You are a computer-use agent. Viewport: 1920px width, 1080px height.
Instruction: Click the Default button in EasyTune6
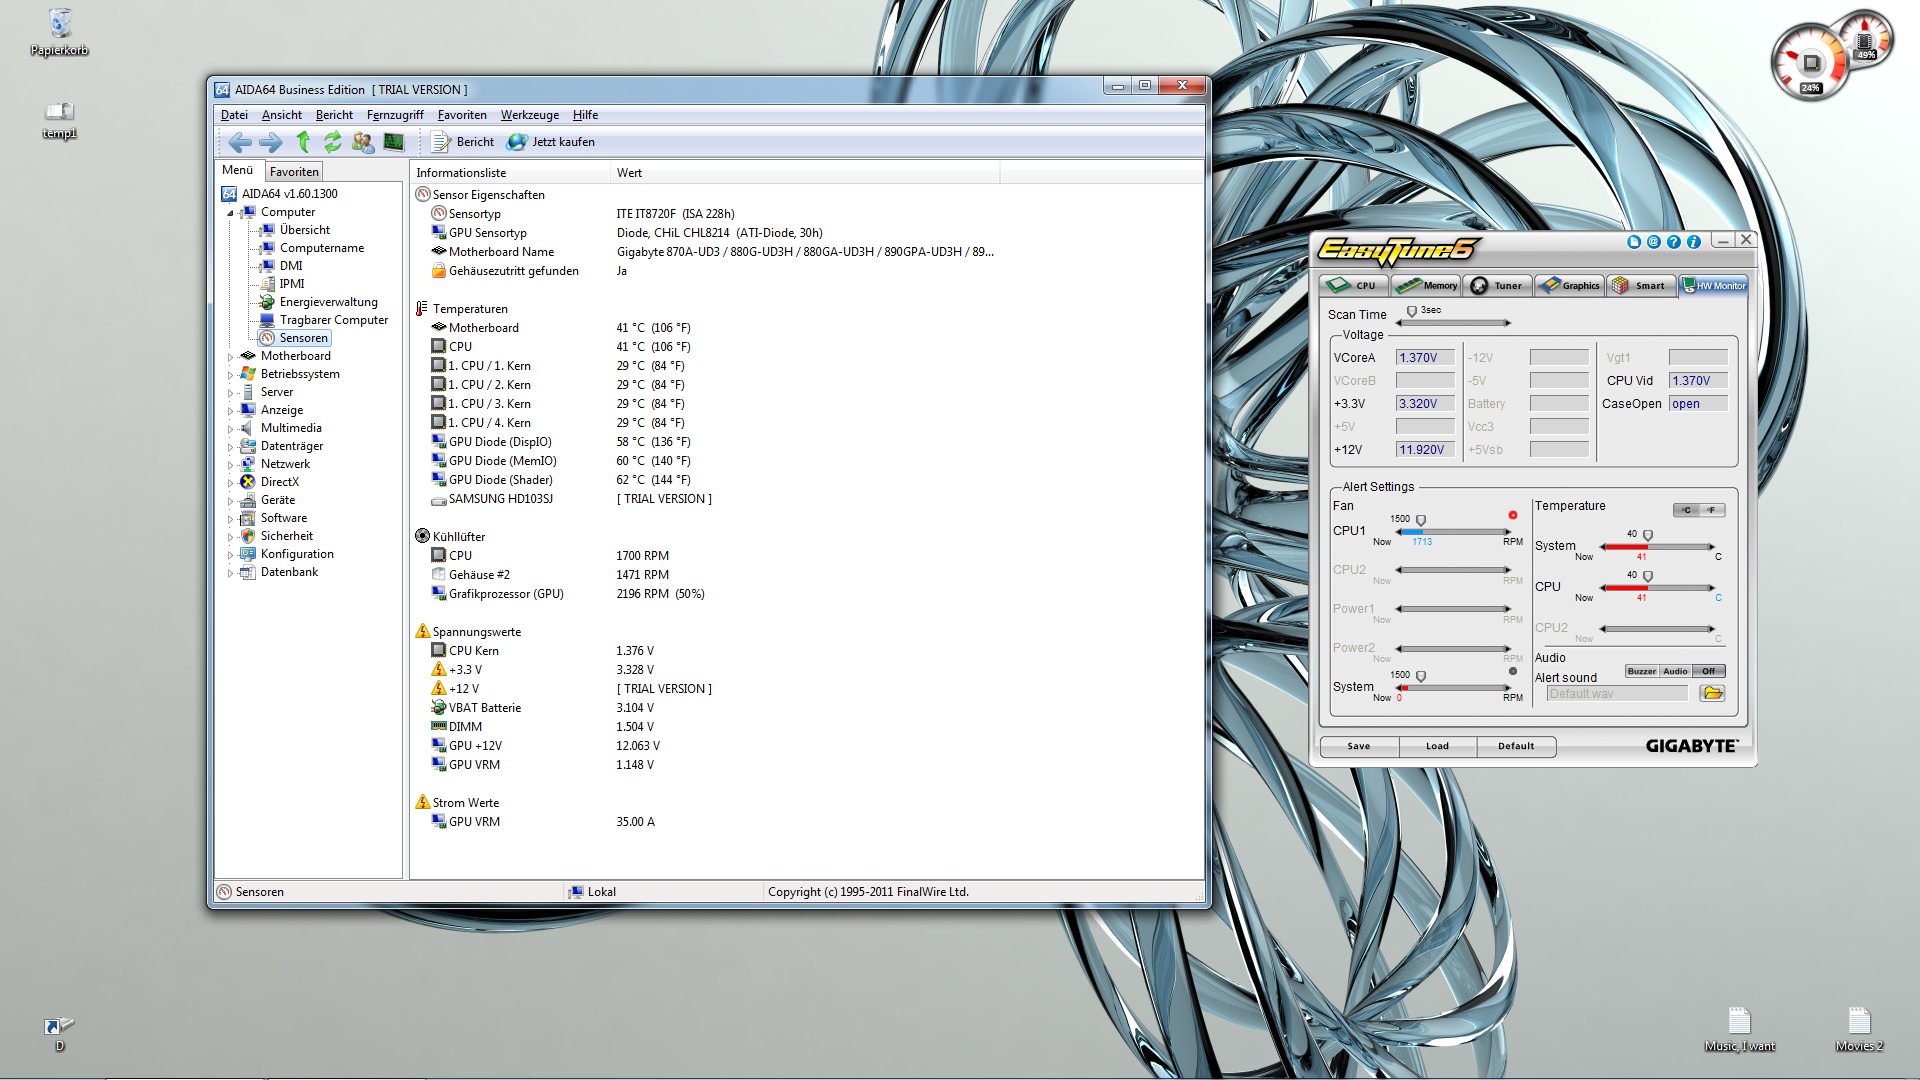(x=1515, y=746)
